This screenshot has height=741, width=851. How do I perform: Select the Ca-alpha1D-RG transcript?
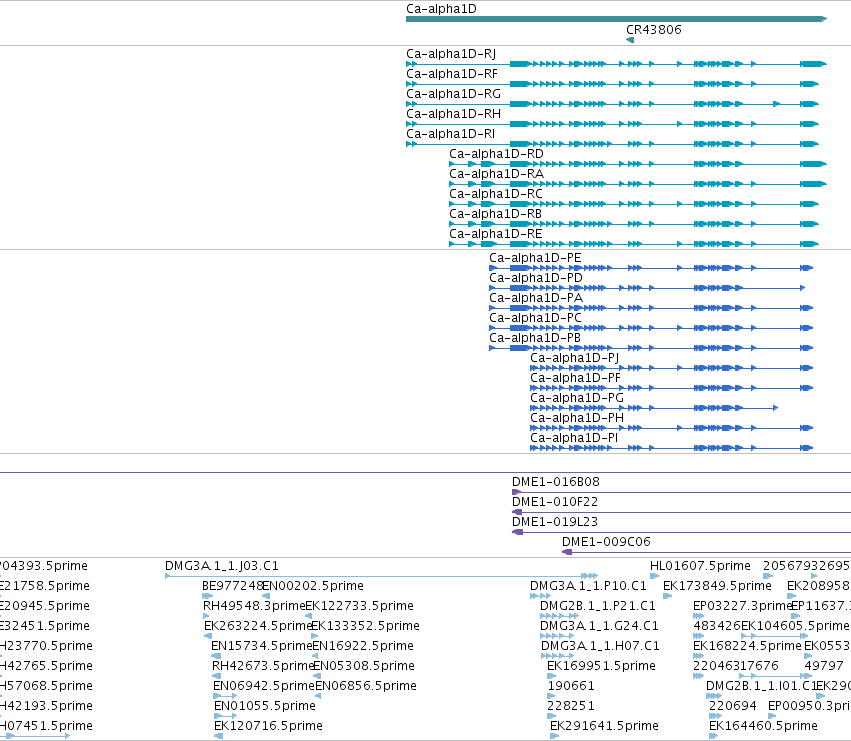coord(612,104)
